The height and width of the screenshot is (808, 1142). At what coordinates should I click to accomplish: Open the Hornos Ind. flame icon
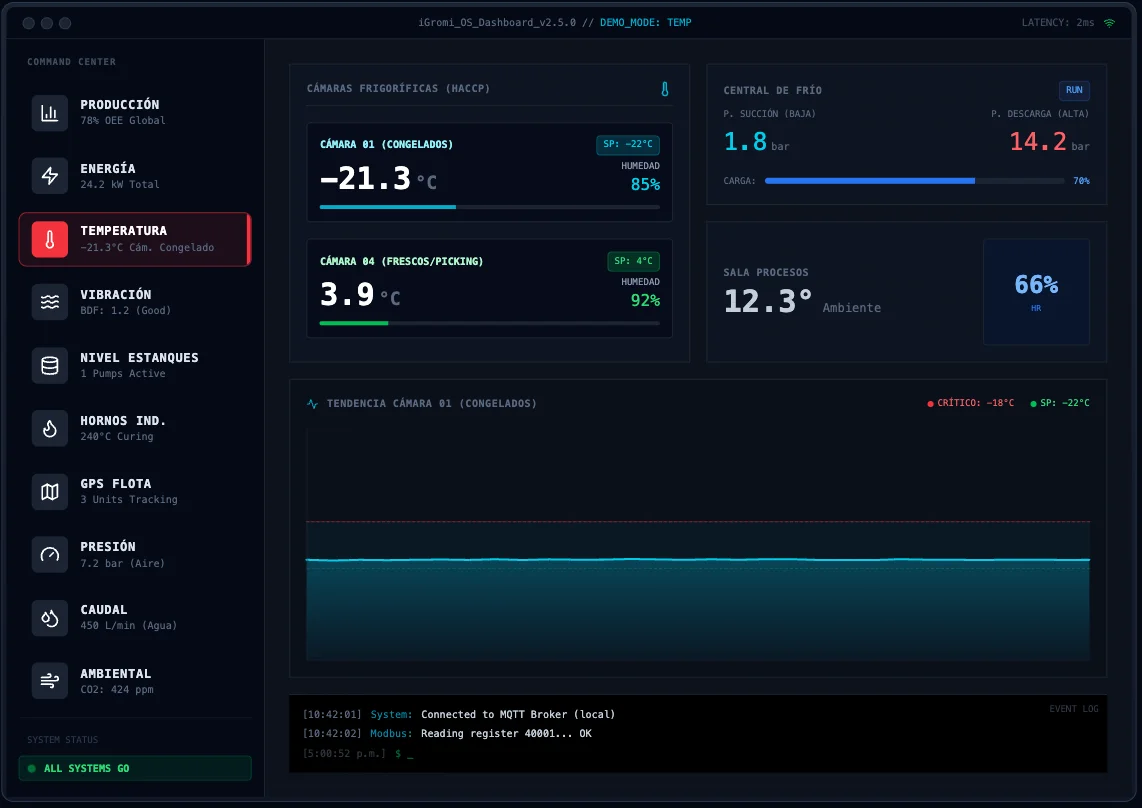point(50,428)
